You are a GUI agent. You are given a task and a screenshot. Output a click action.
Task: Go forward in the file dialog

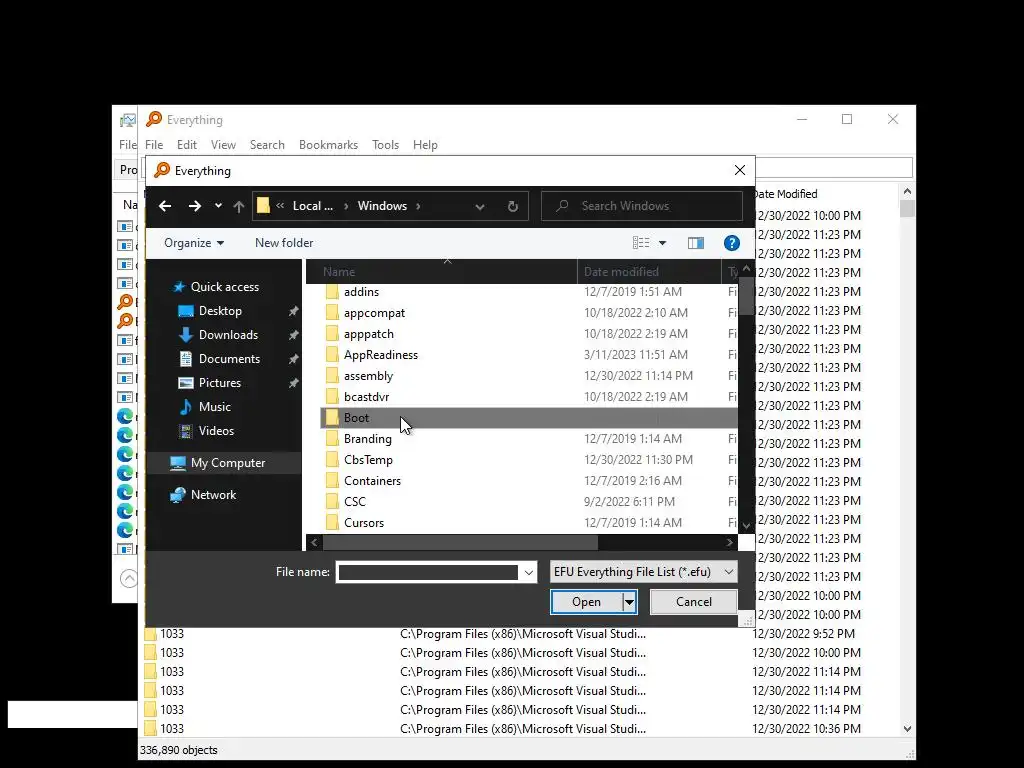[195, 206]
